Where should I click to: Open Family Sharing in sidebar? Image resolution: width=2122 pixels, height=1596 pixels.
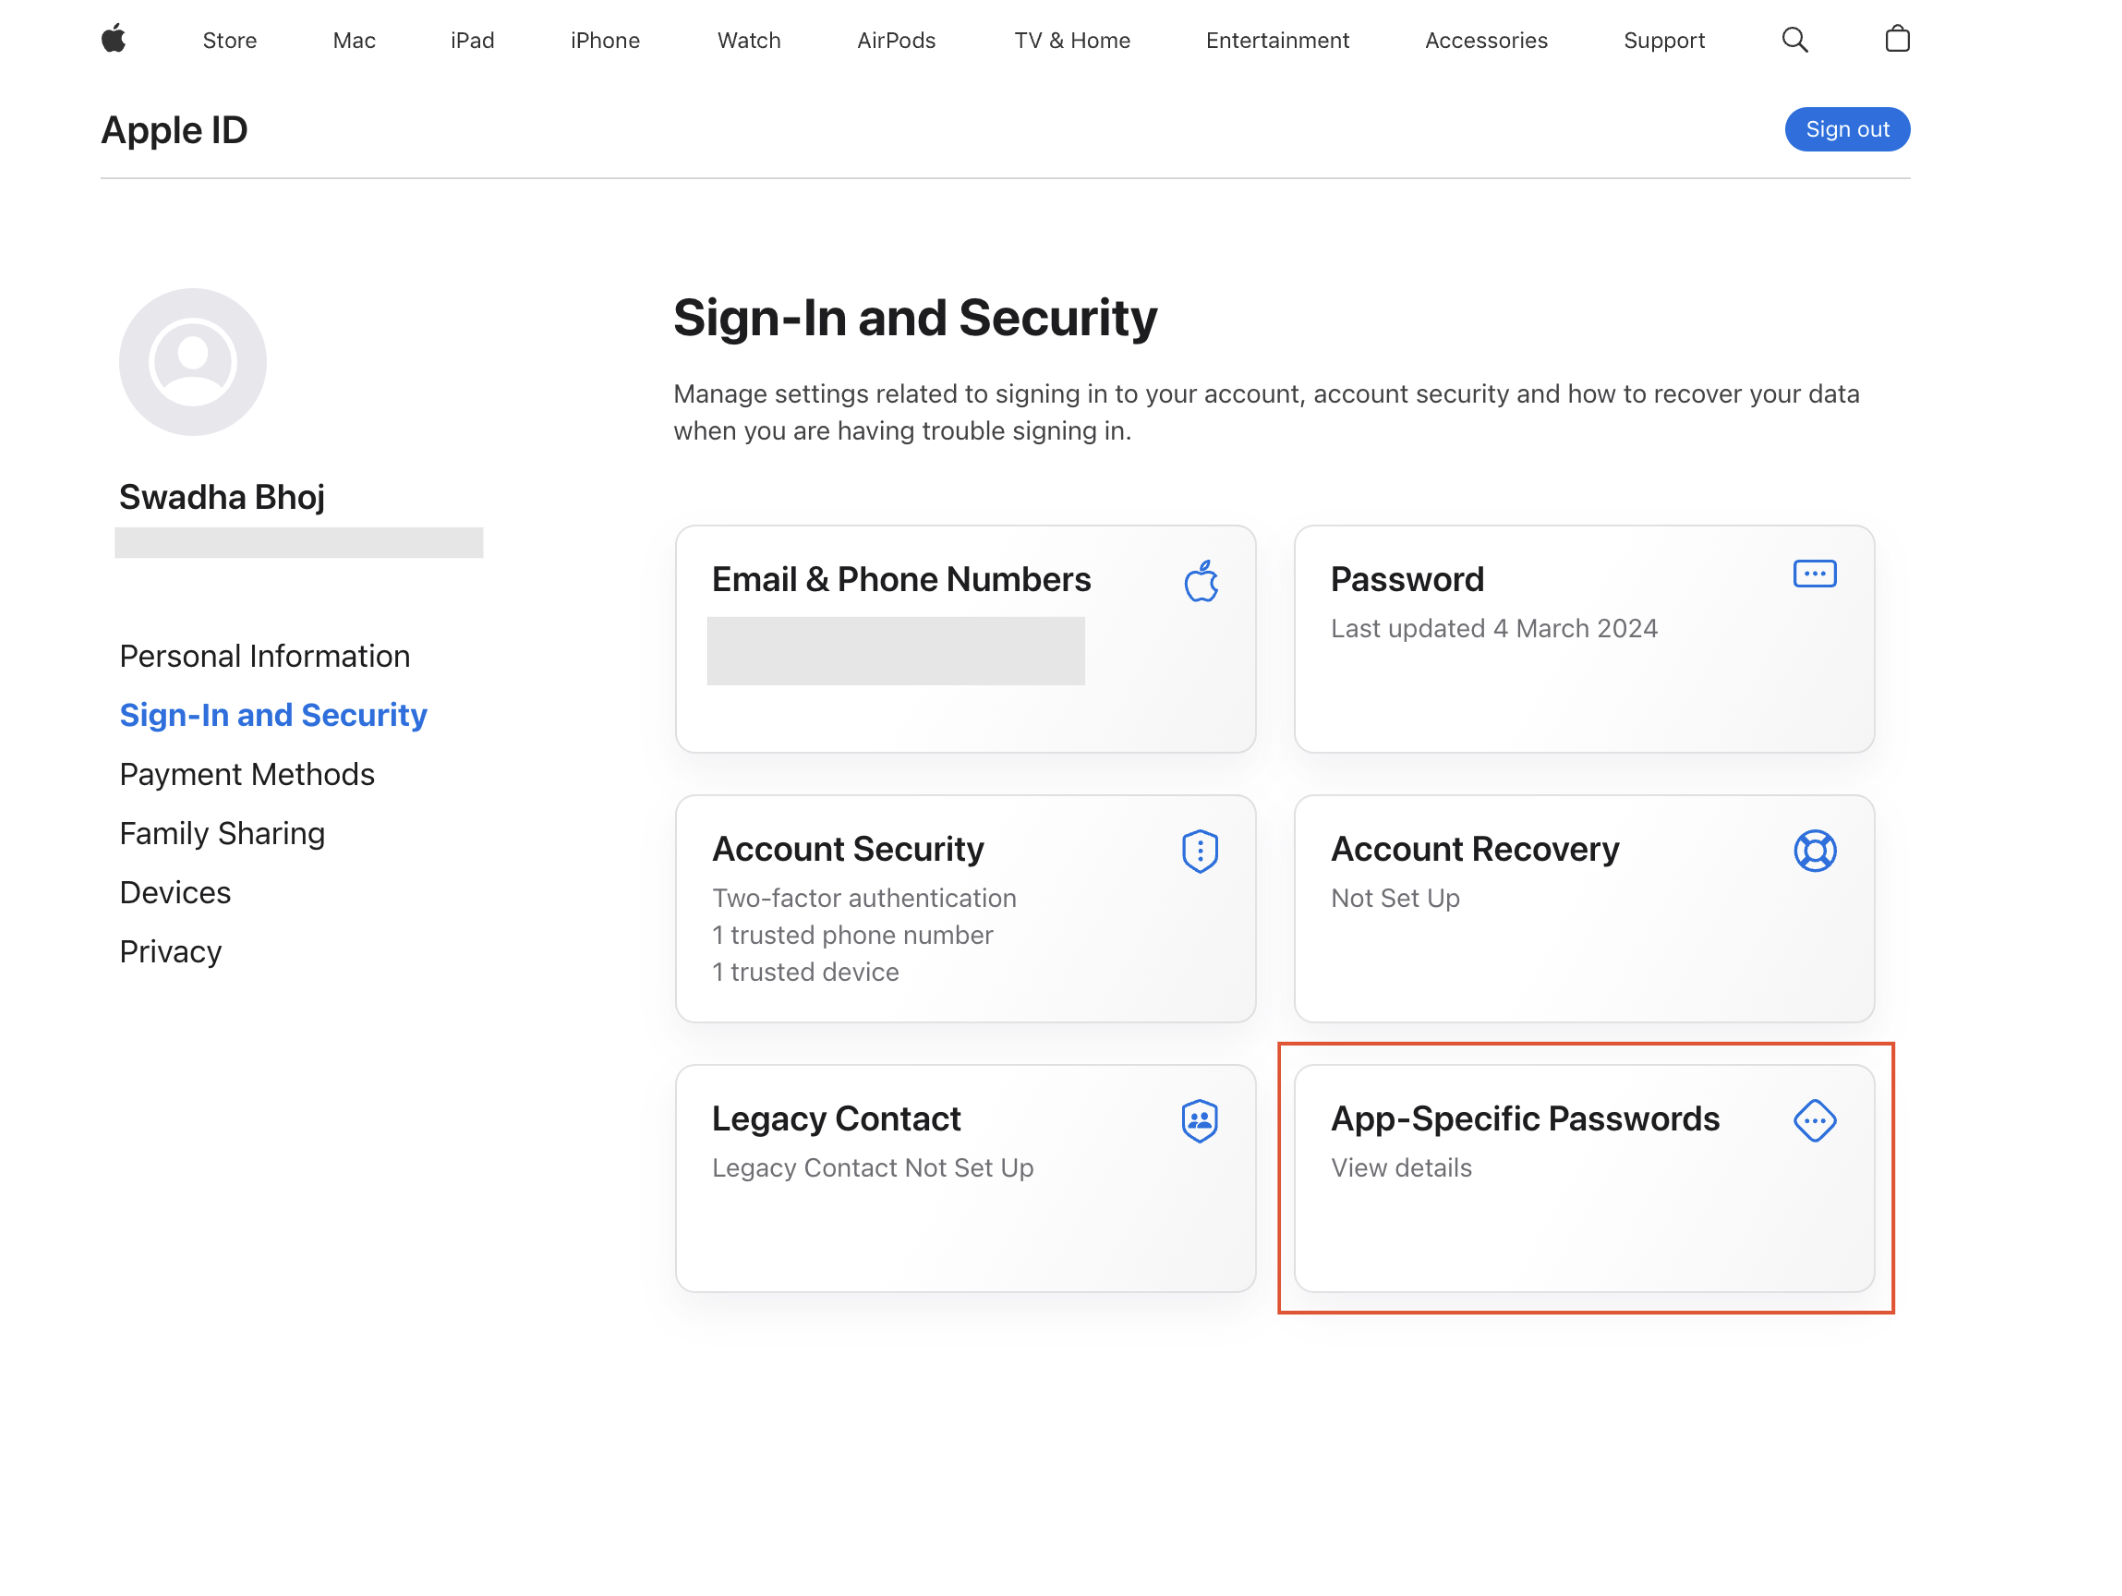point(222,833)
